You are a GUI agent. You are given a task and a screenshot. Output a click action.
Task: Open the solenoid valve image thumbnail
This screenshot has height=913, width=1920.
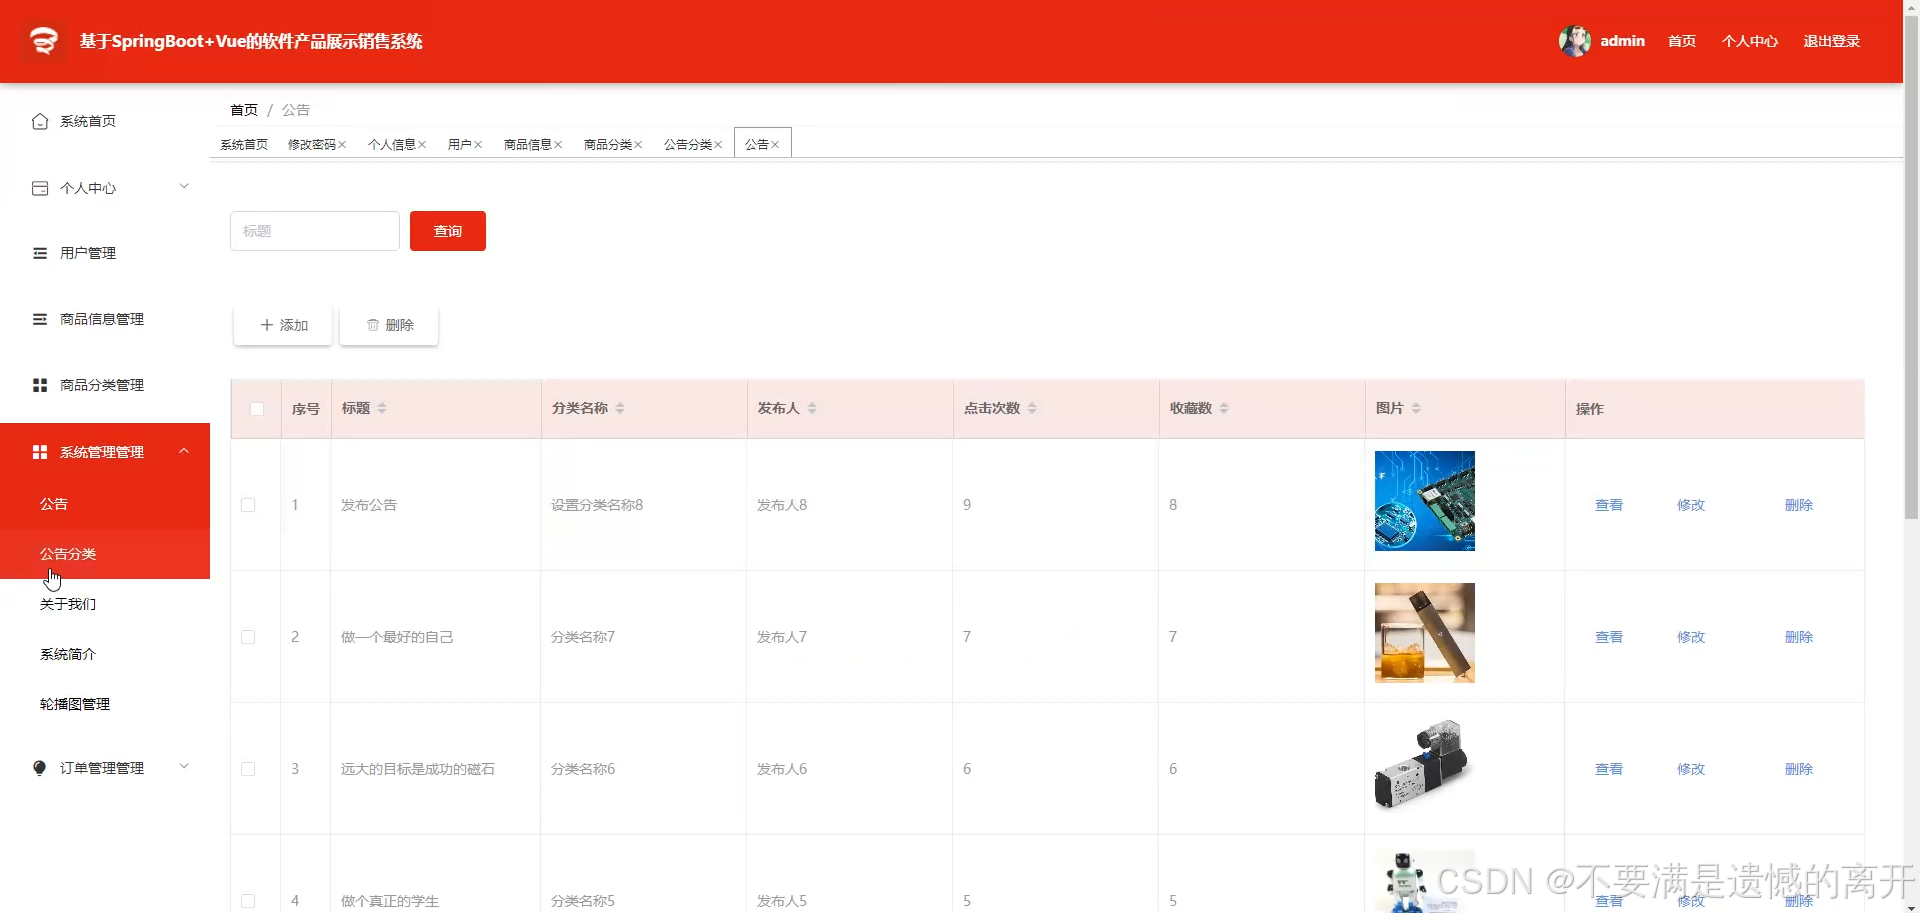click(x=1425, y=765)
